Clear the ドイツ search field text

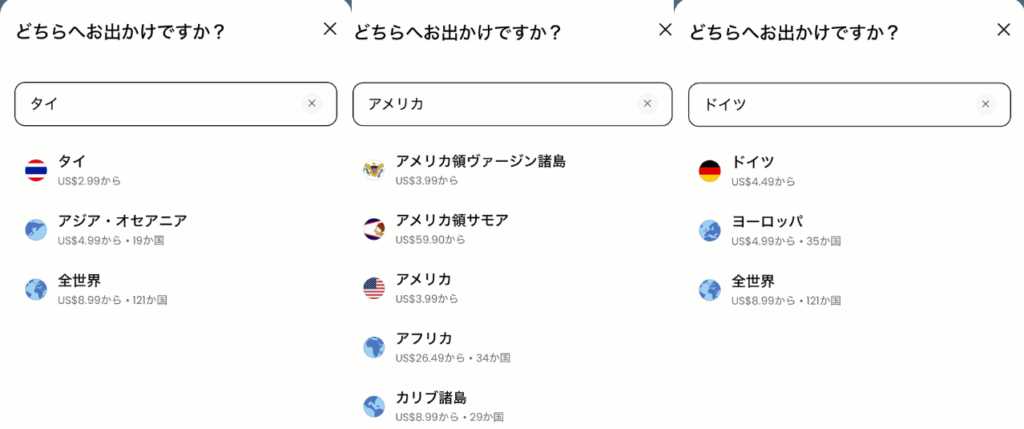click(x=985, y=103)
